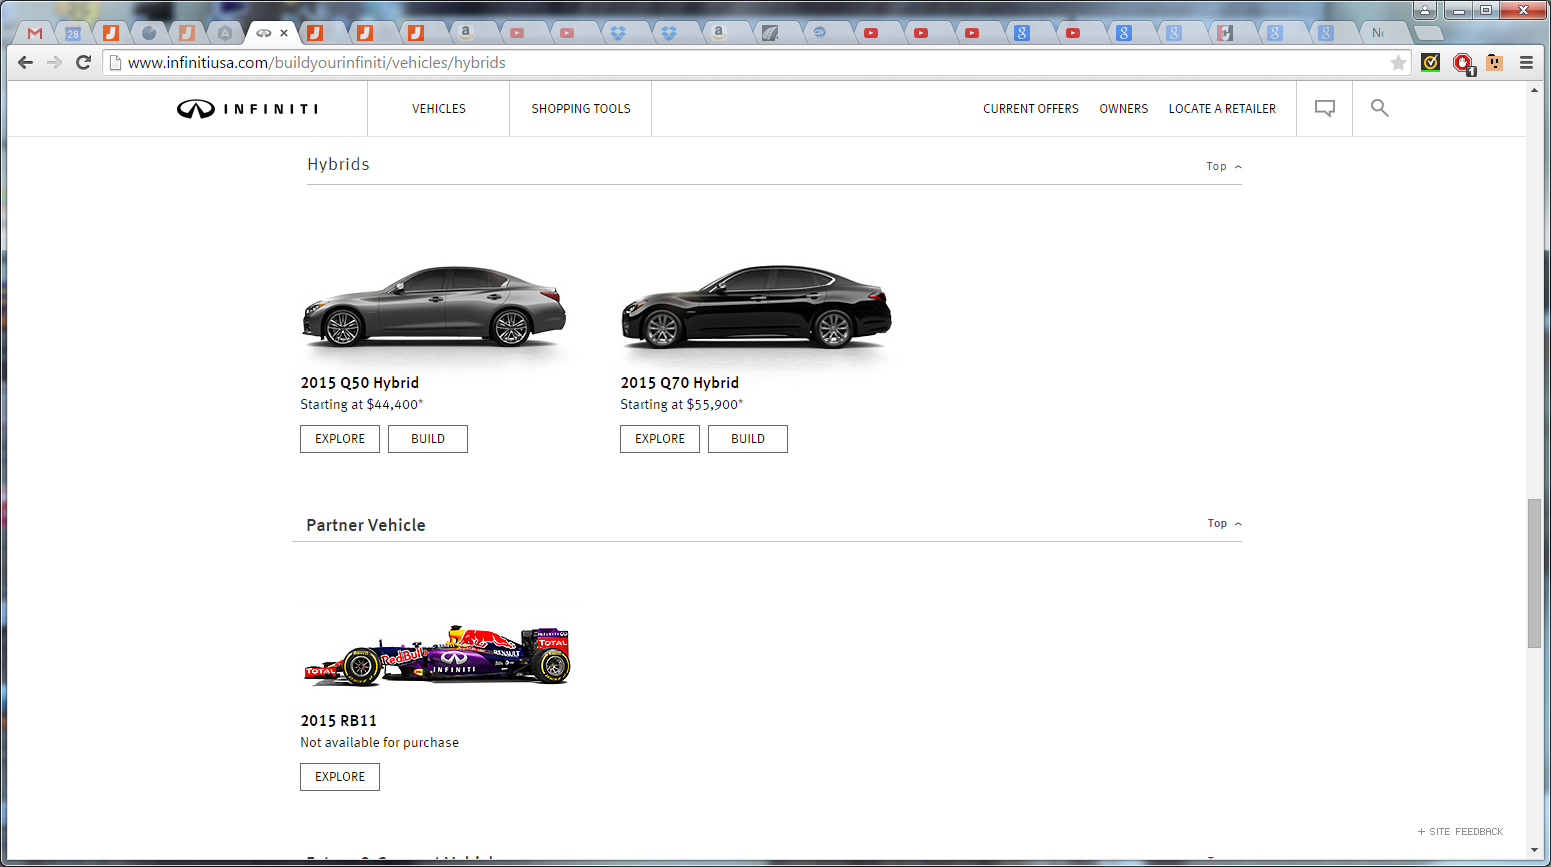Click the browser forward arrow

click(x=55, y=62)
